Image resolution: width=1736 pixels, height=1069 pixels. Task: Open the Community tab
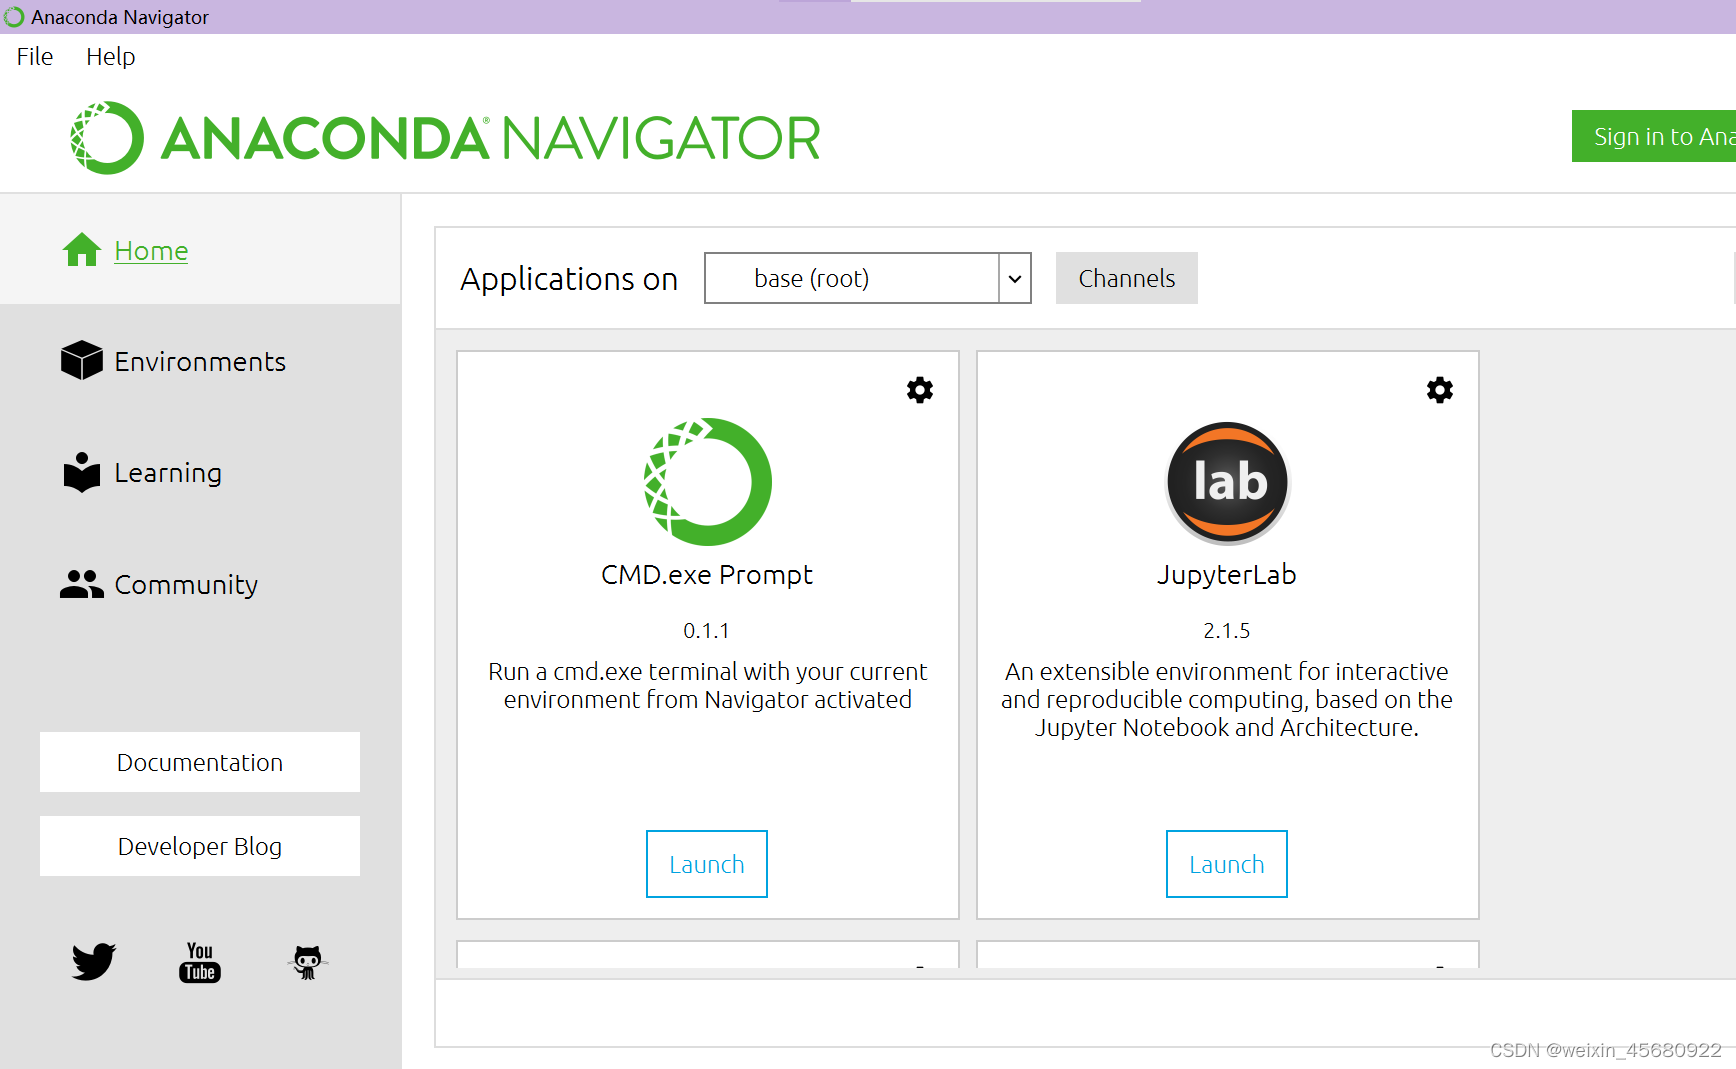coord(186,584)
